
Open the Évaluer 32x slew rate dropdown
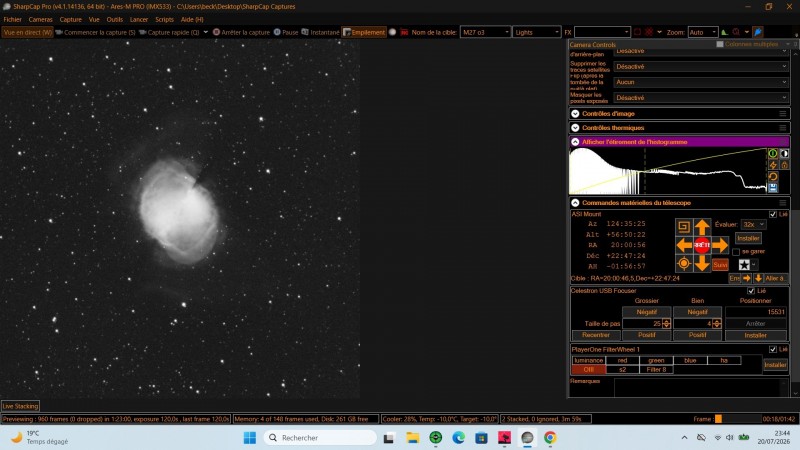pos(753,224)
